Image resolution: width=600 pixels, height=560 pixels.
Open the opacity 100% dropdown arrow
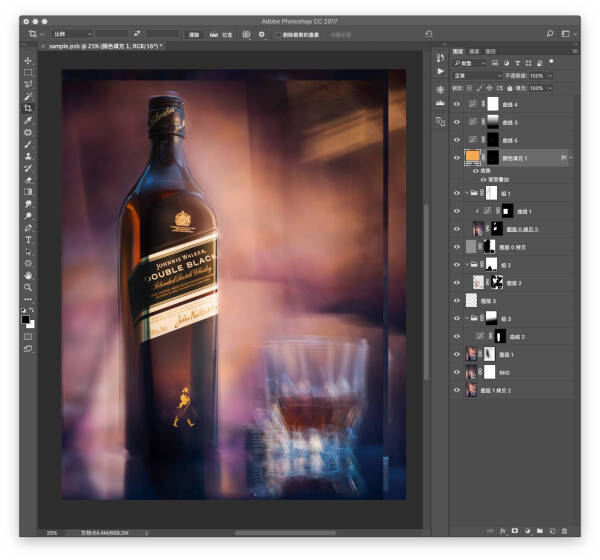[x=550, y=76]
